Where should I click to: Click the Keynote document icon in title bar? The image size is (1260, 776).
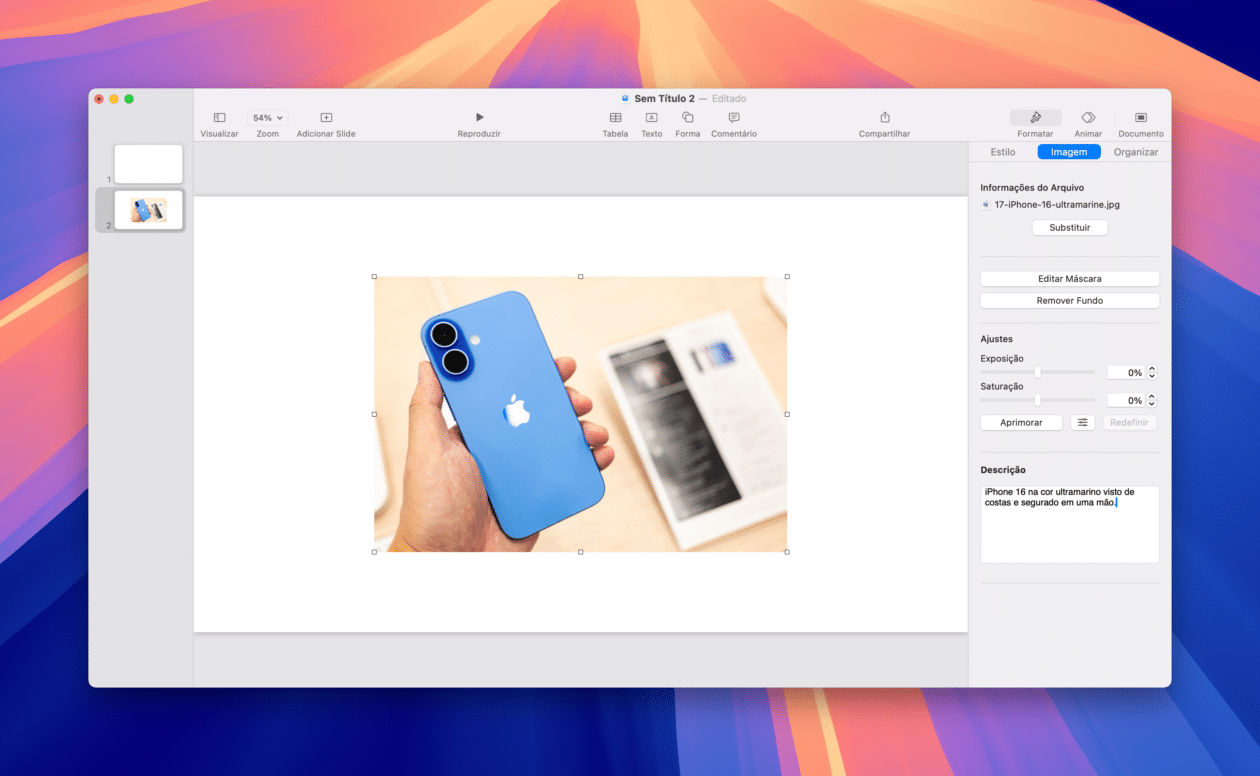click(x=625, y=99)
